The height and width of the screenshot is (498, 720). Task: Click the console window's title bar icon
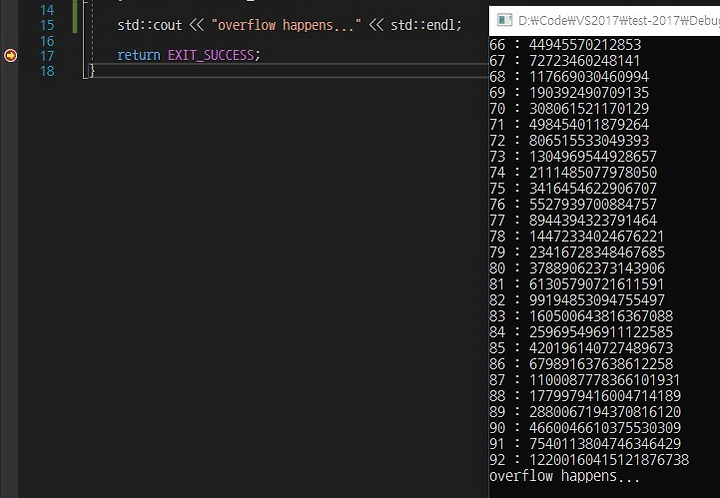click(505, 20)
